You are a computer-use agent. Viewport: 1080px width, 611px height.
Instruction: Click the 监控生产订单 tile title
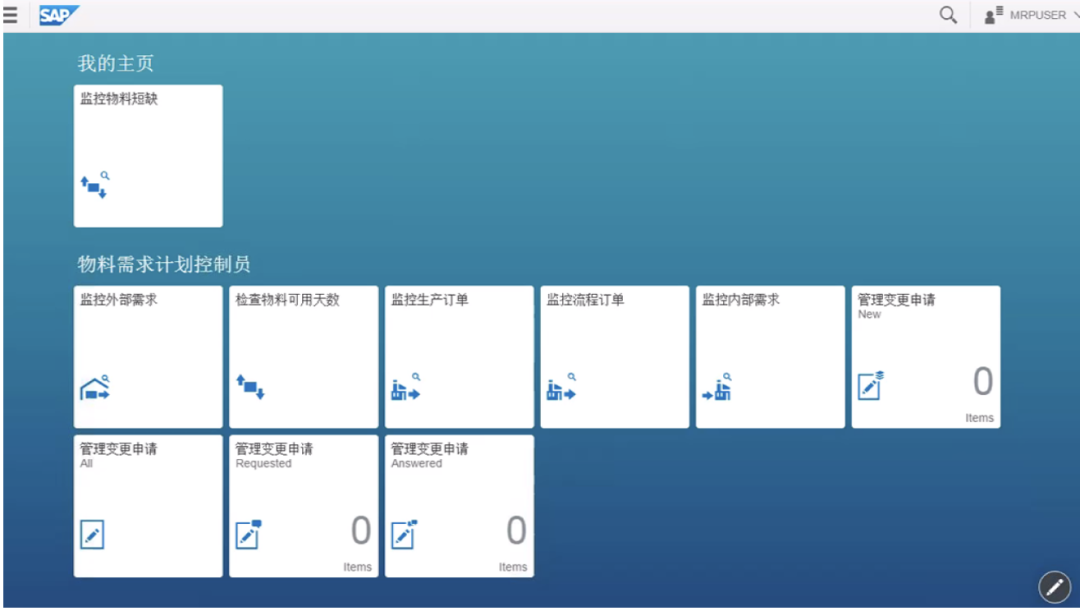430,300
